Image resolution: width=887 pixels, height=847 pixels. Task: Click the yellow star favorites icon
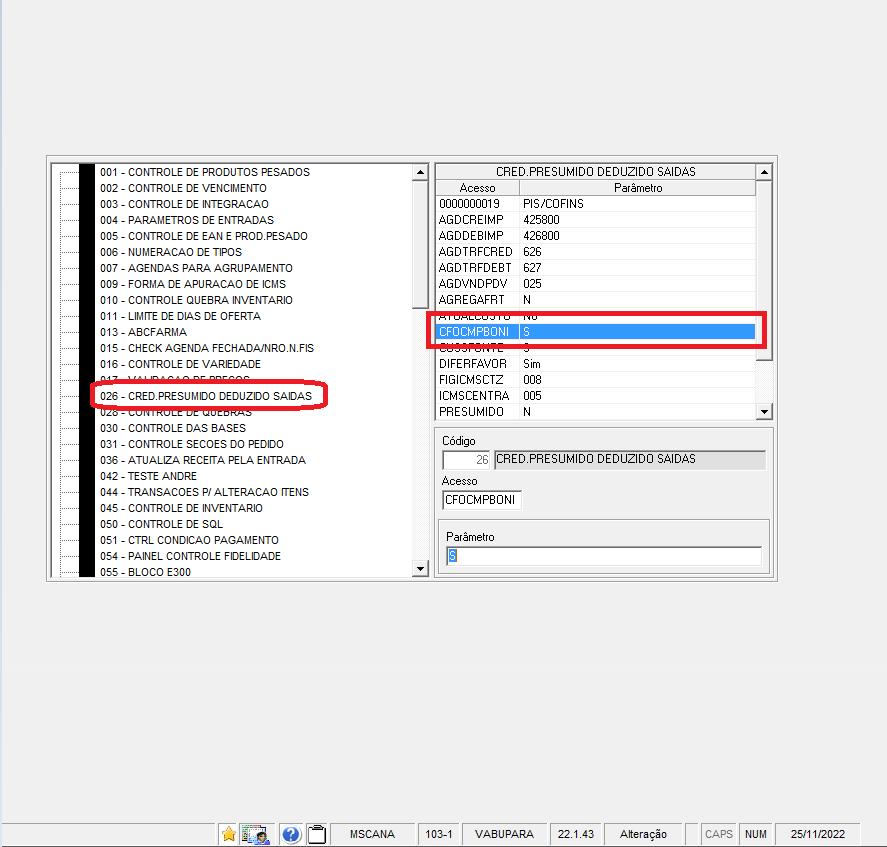click(229, 834)
